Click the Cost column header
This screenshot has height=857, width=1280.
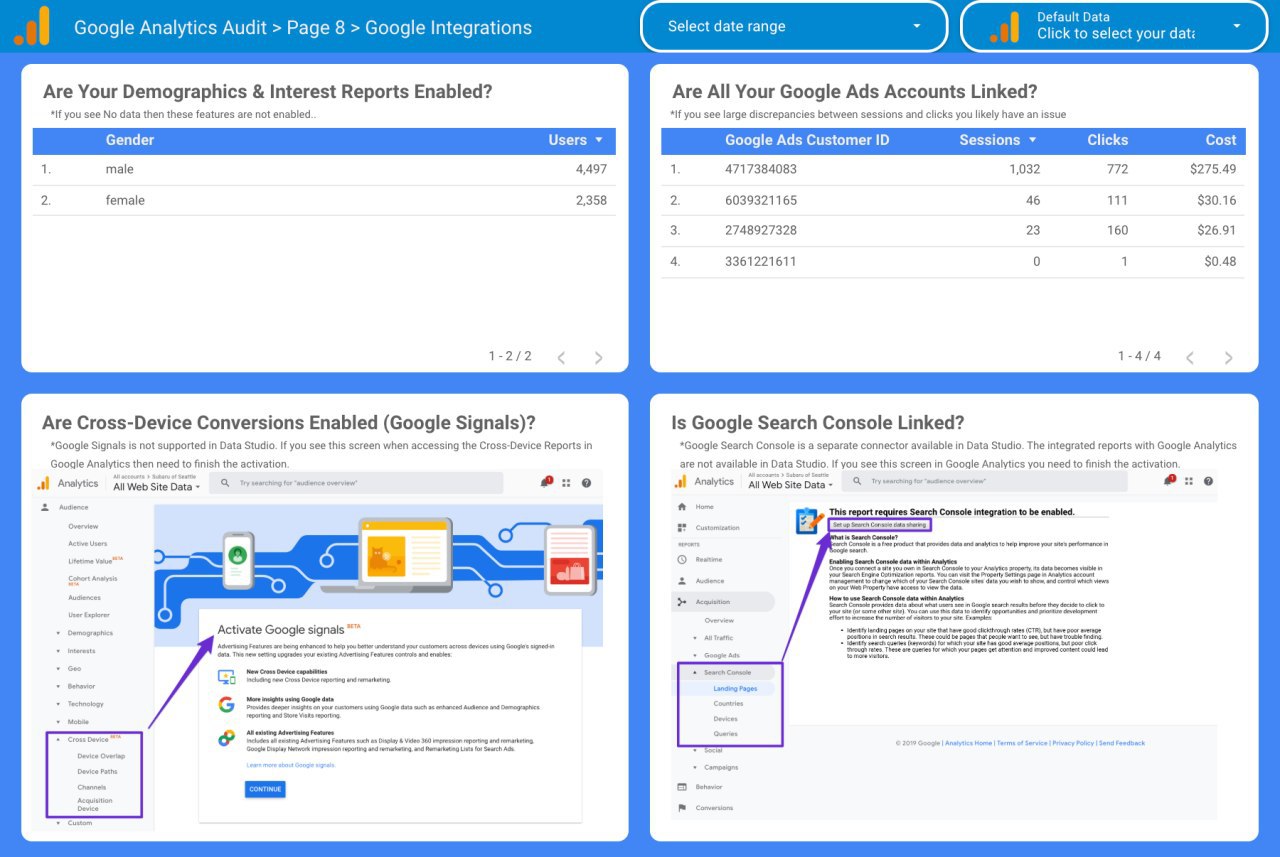pyautogui.click(x=1221, y=140)
